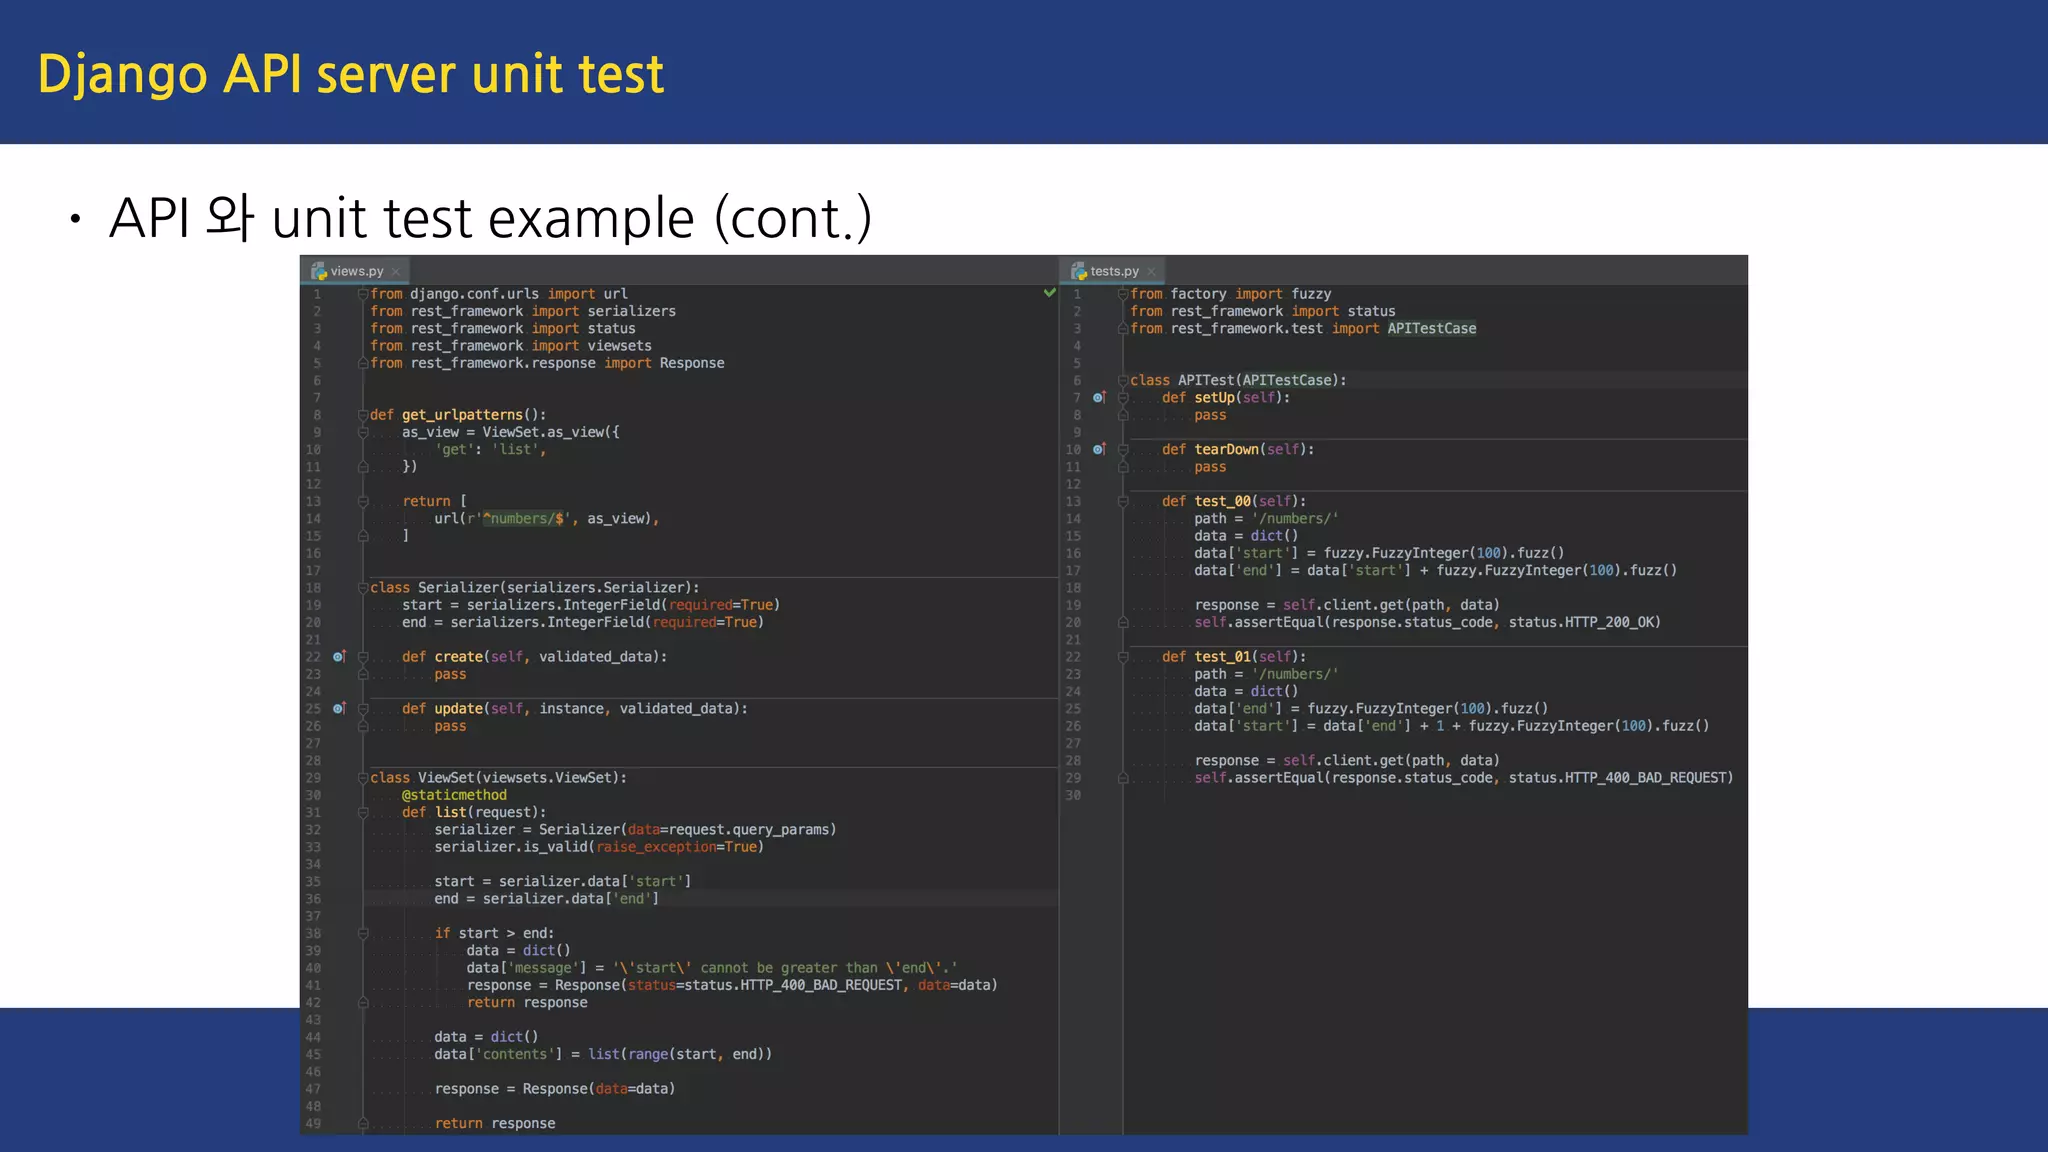Click the override gutter icon beside def tearDown
The image size is (2048, 1152).
tap(1099, 450)
